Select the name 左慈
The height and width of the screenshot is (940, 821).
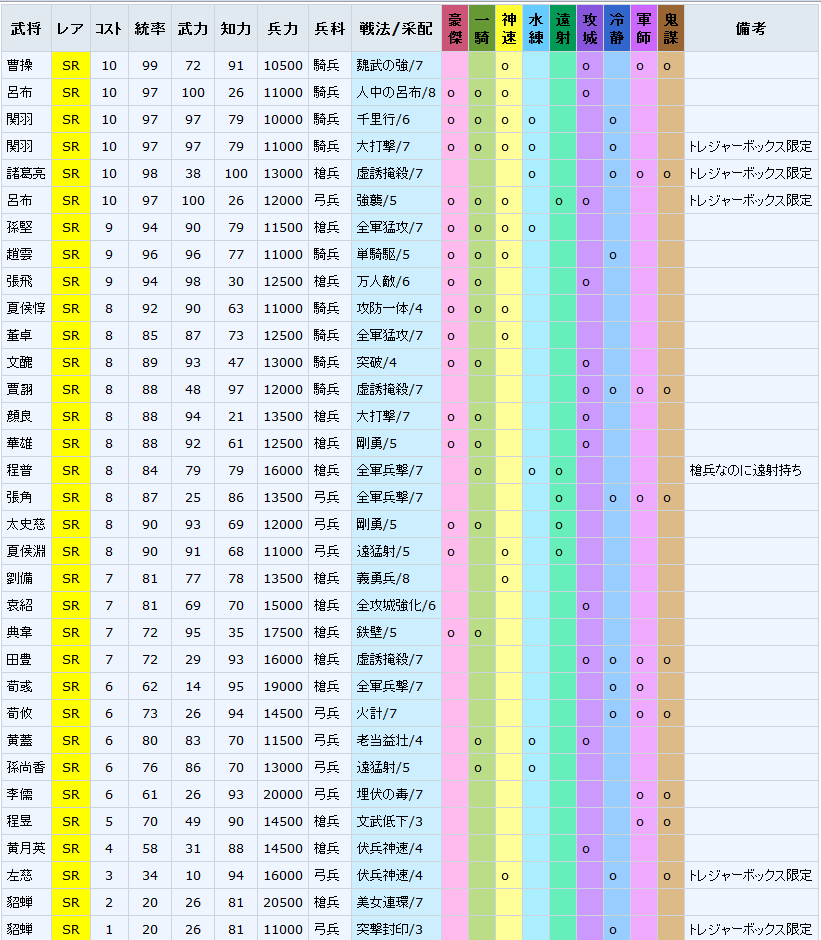pyautogui.click(x=20, y=875)
